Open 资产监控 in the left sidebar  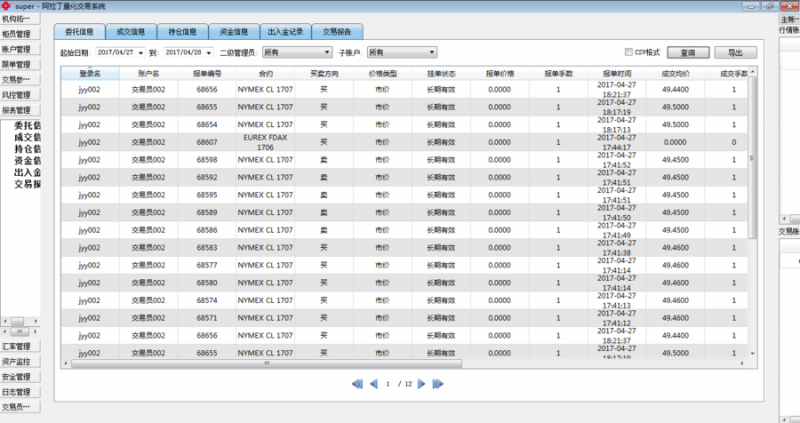tap(20, 362)
